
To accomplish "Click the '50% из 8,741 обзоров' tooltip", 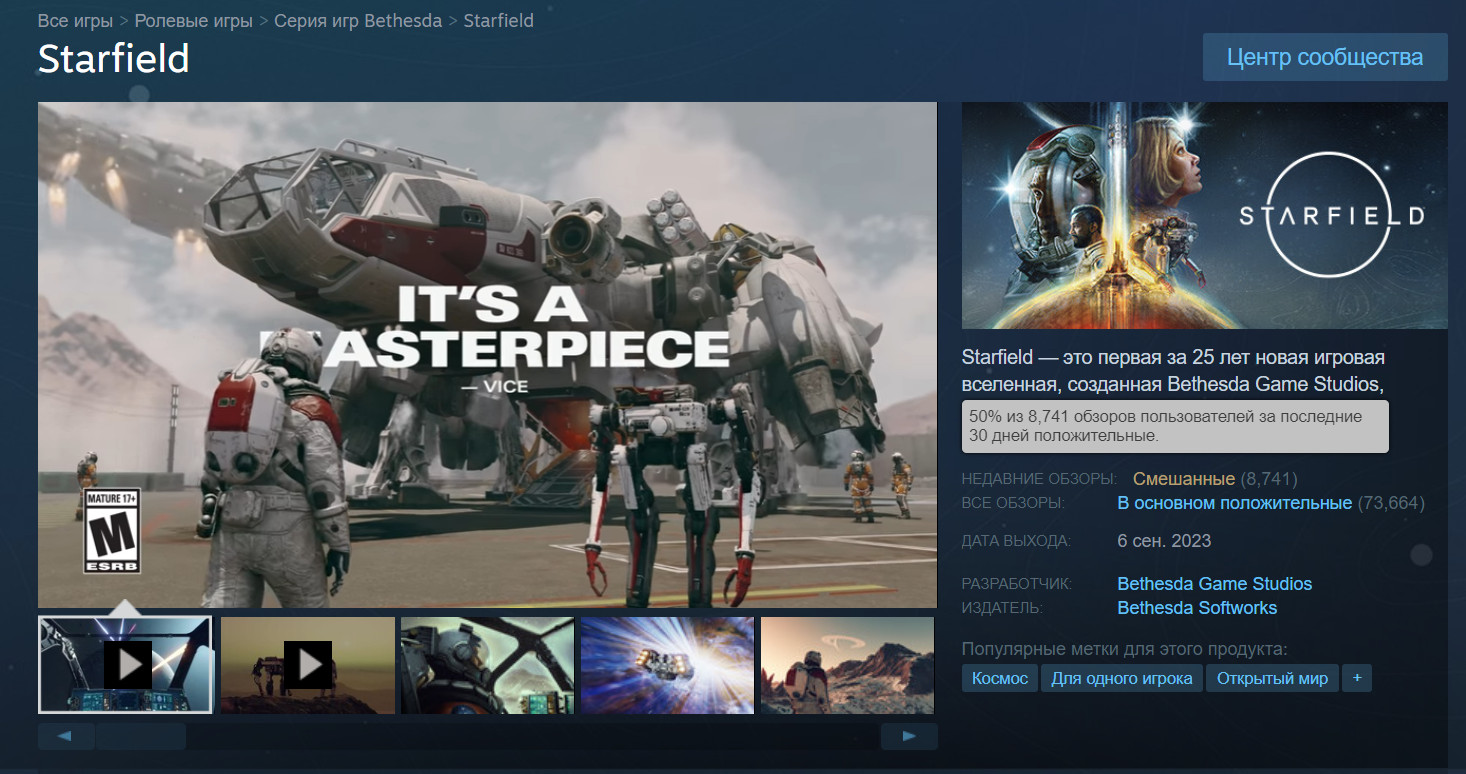I will click(1175, 426).
